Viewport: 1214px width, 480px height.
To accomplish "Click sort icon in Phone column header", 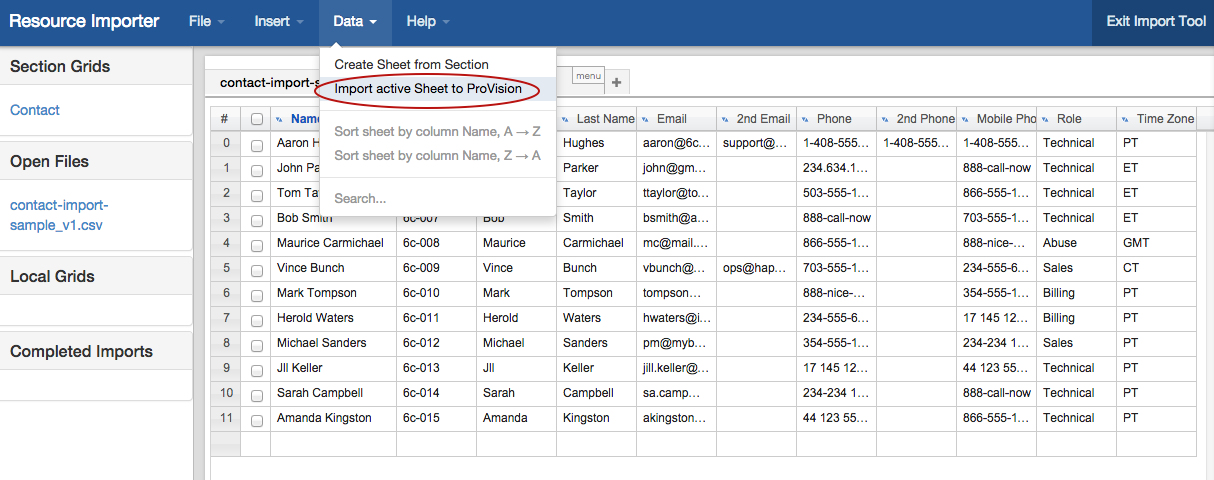I will pyautogui.click(x=806, y=119).
